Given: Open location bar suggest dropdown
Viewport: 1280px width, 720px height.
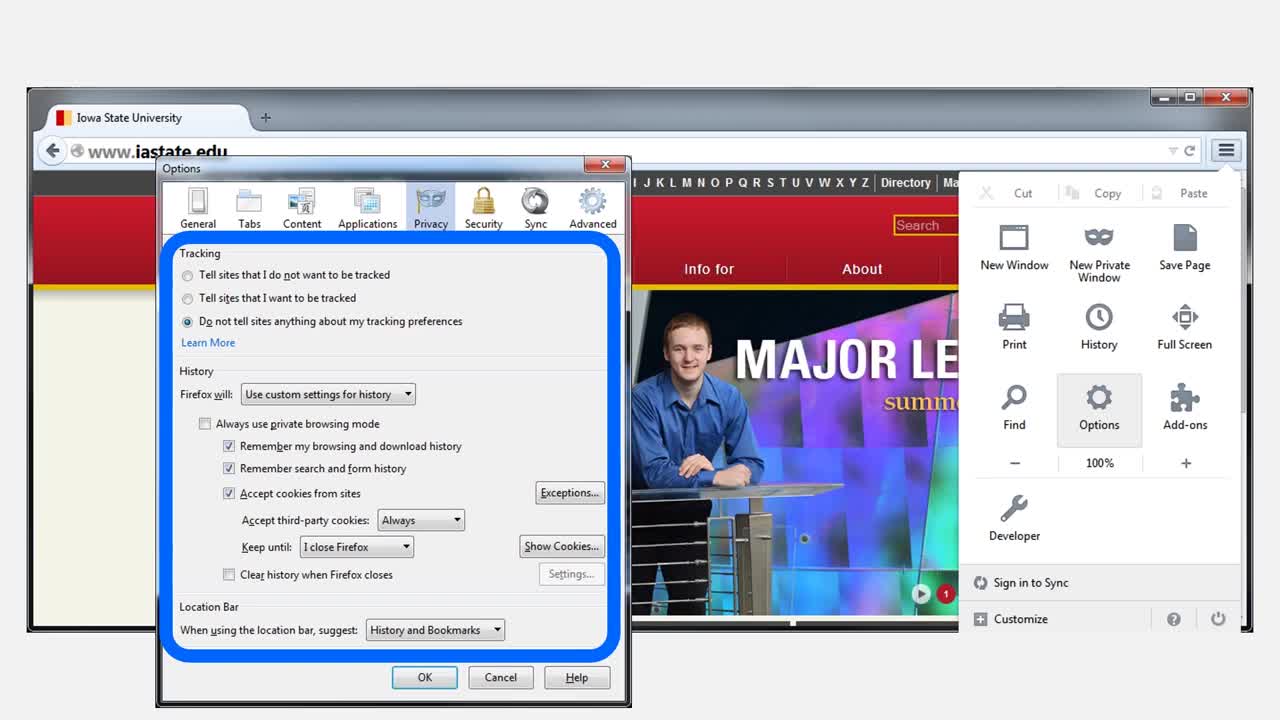Looking at the screenshot, I should pos(435,630).
